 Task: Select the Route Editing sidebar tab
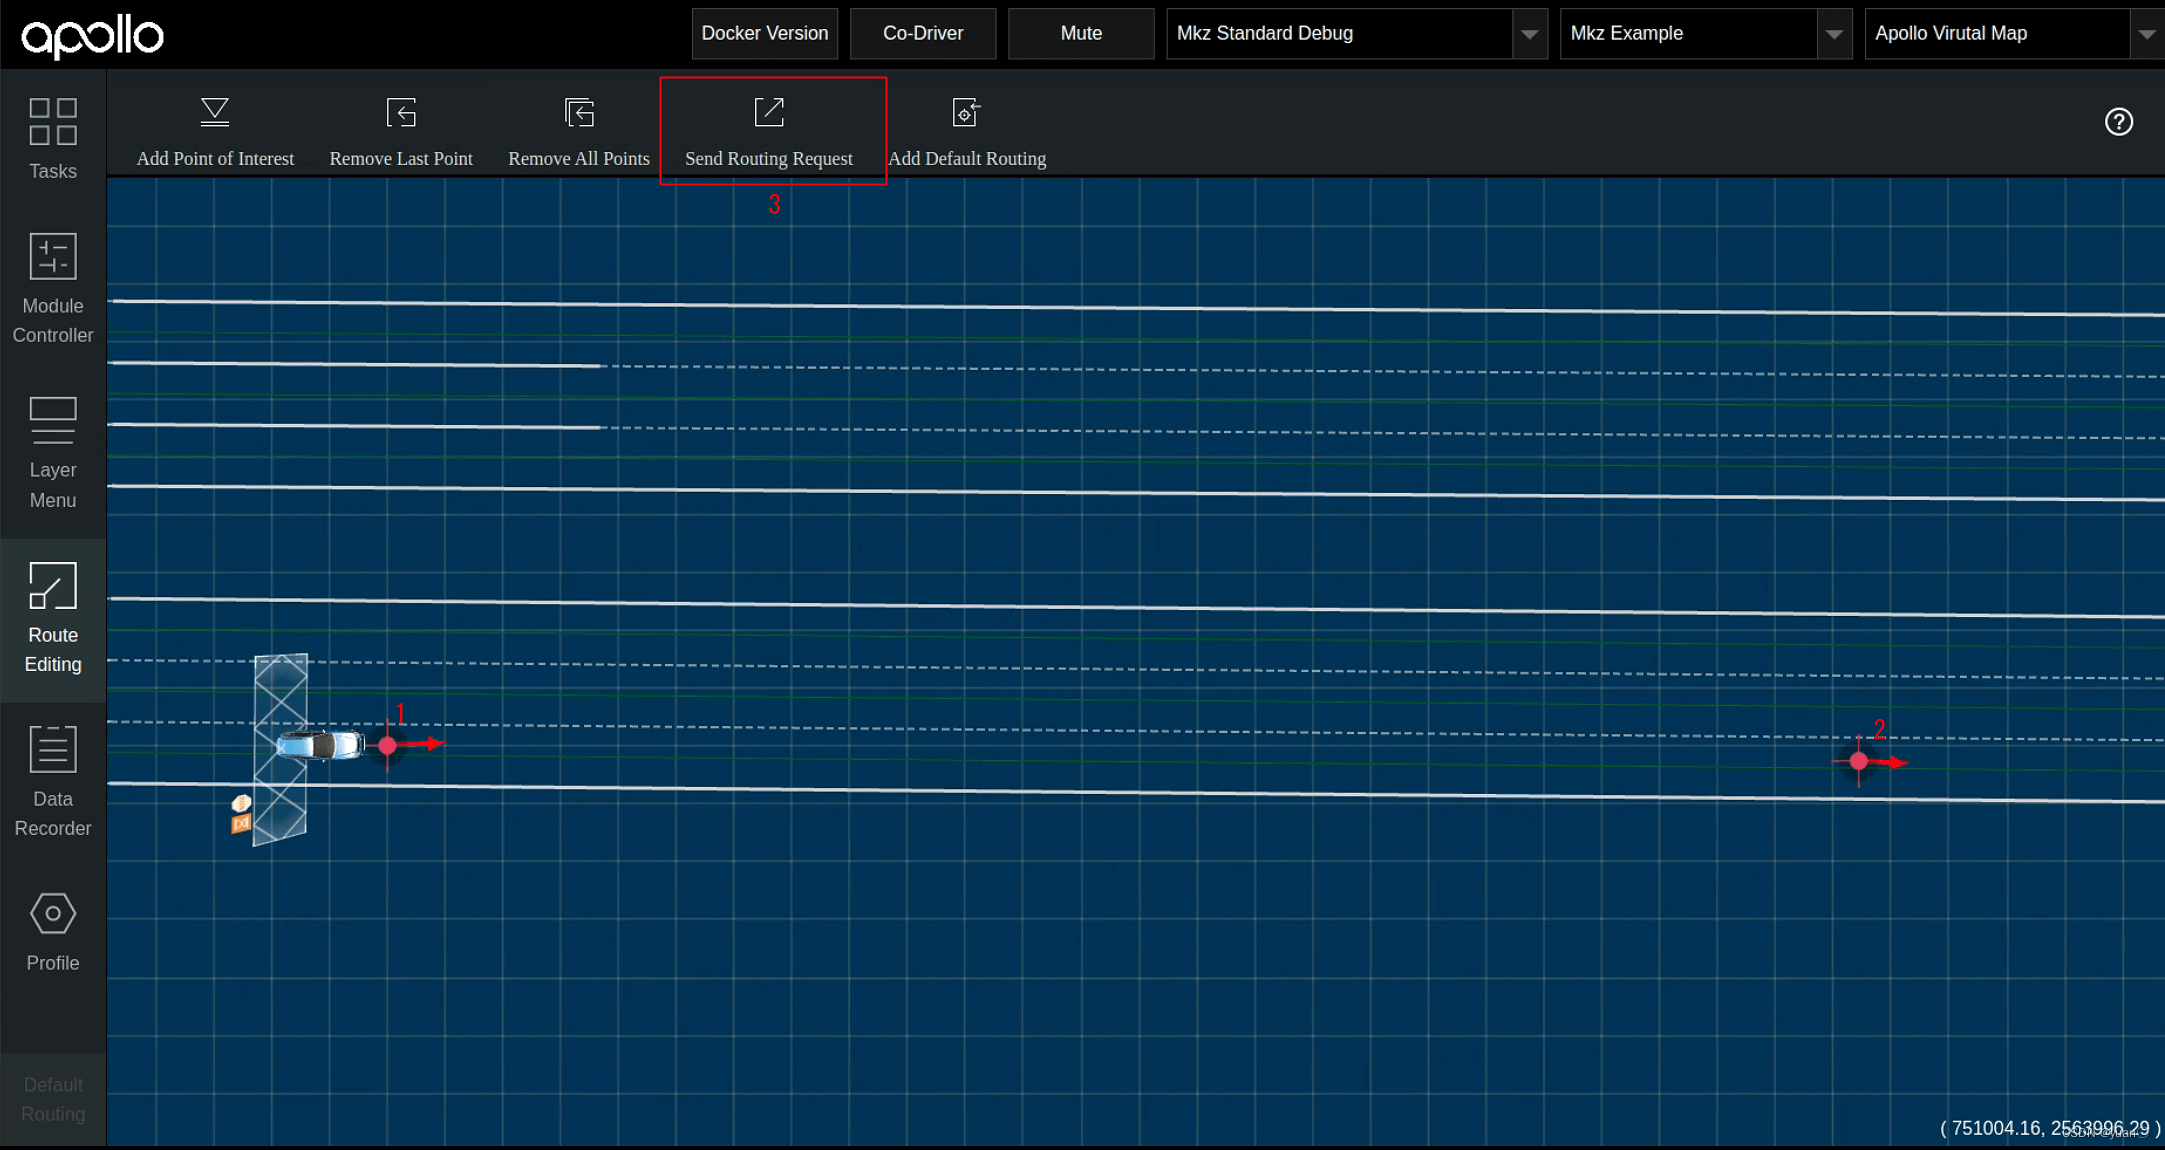[53, 617]
